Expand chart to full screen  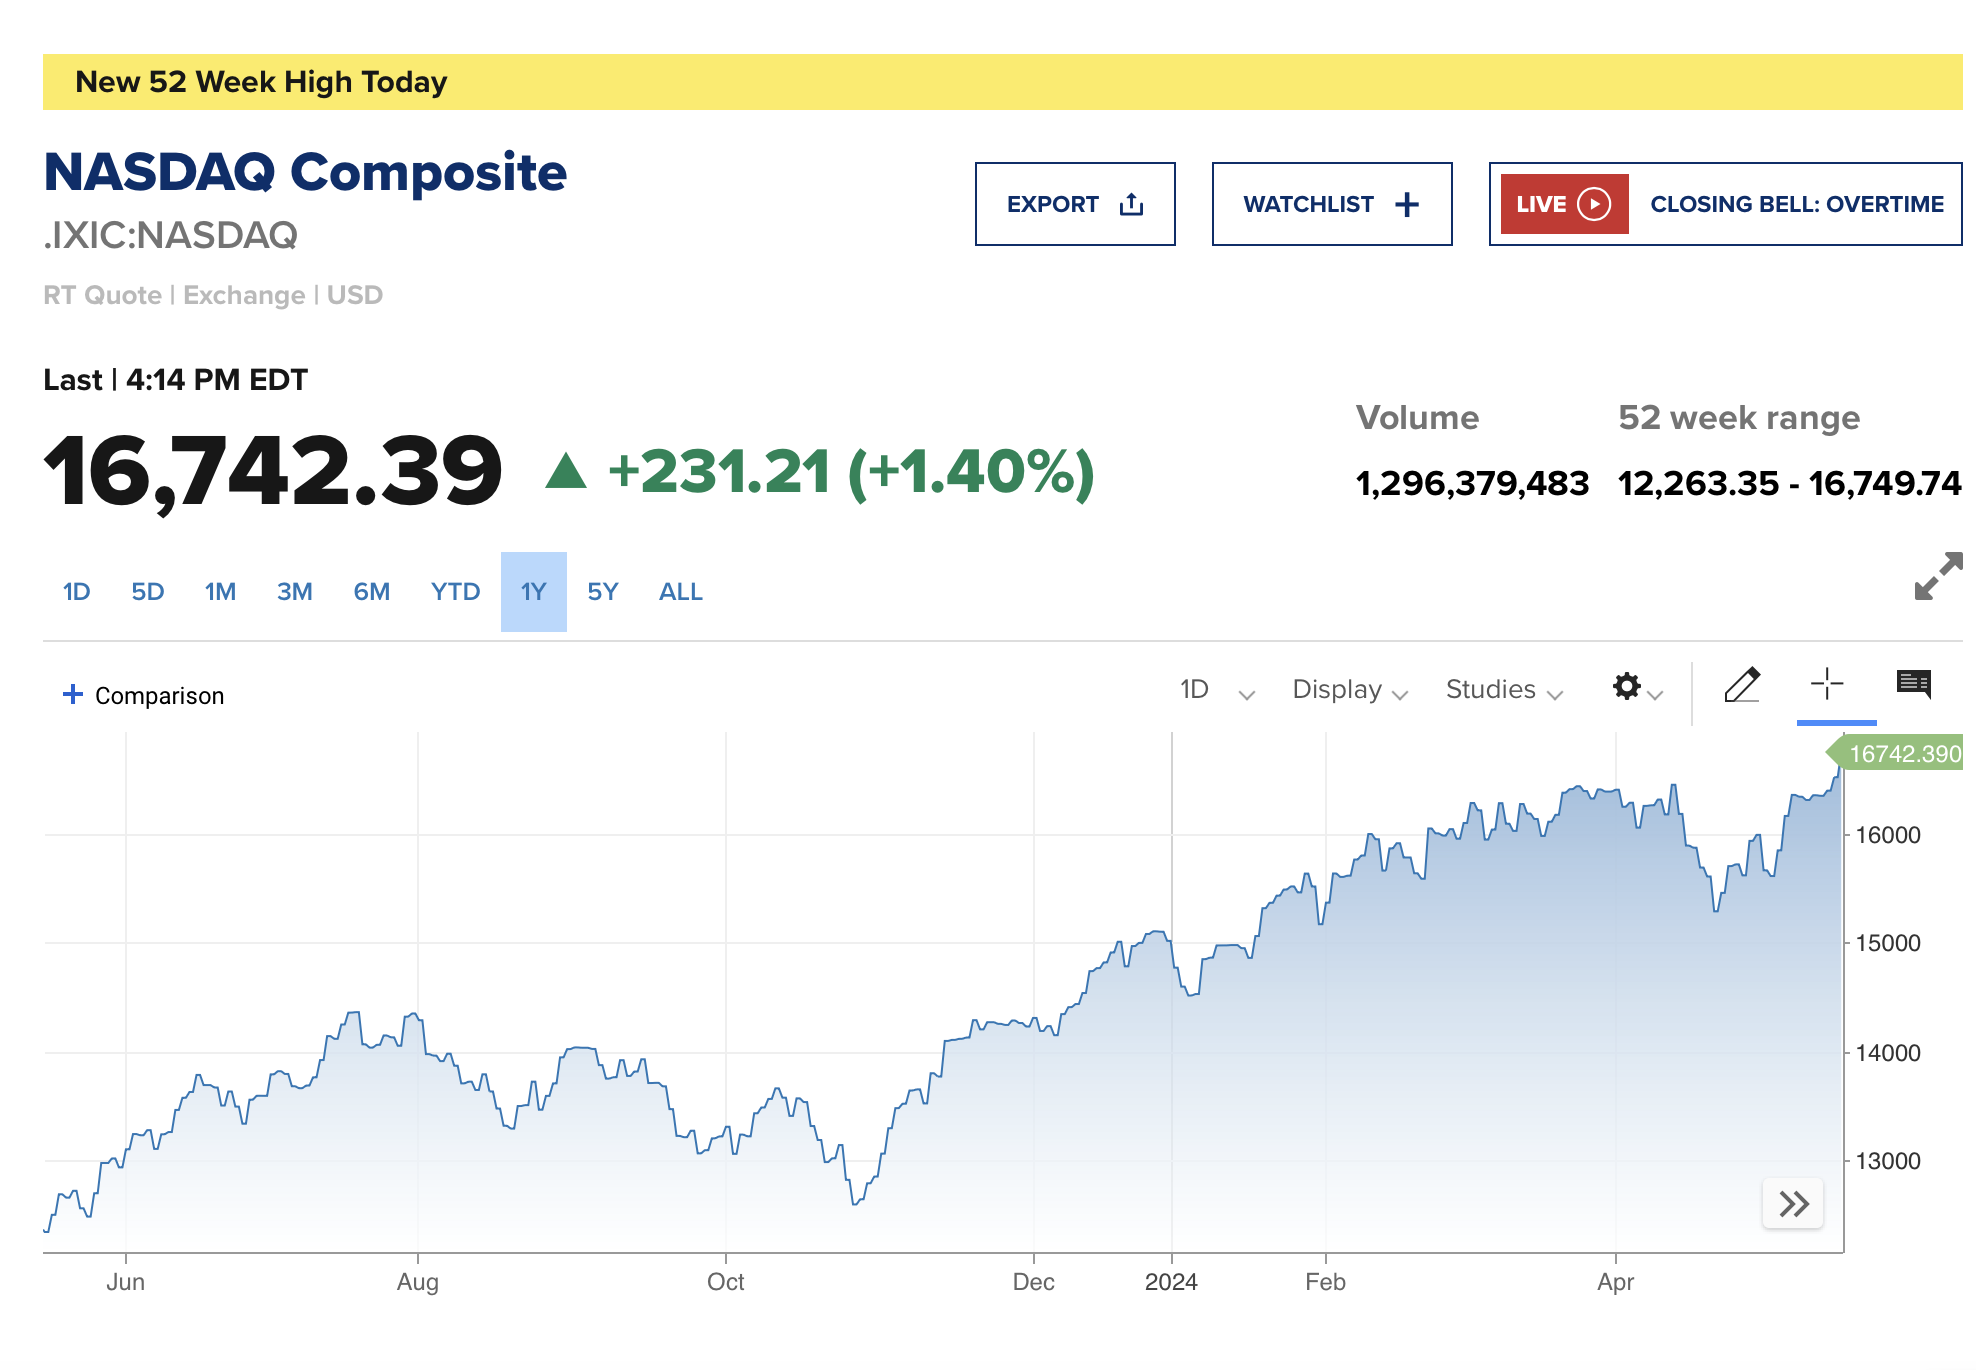(1937, 577)
